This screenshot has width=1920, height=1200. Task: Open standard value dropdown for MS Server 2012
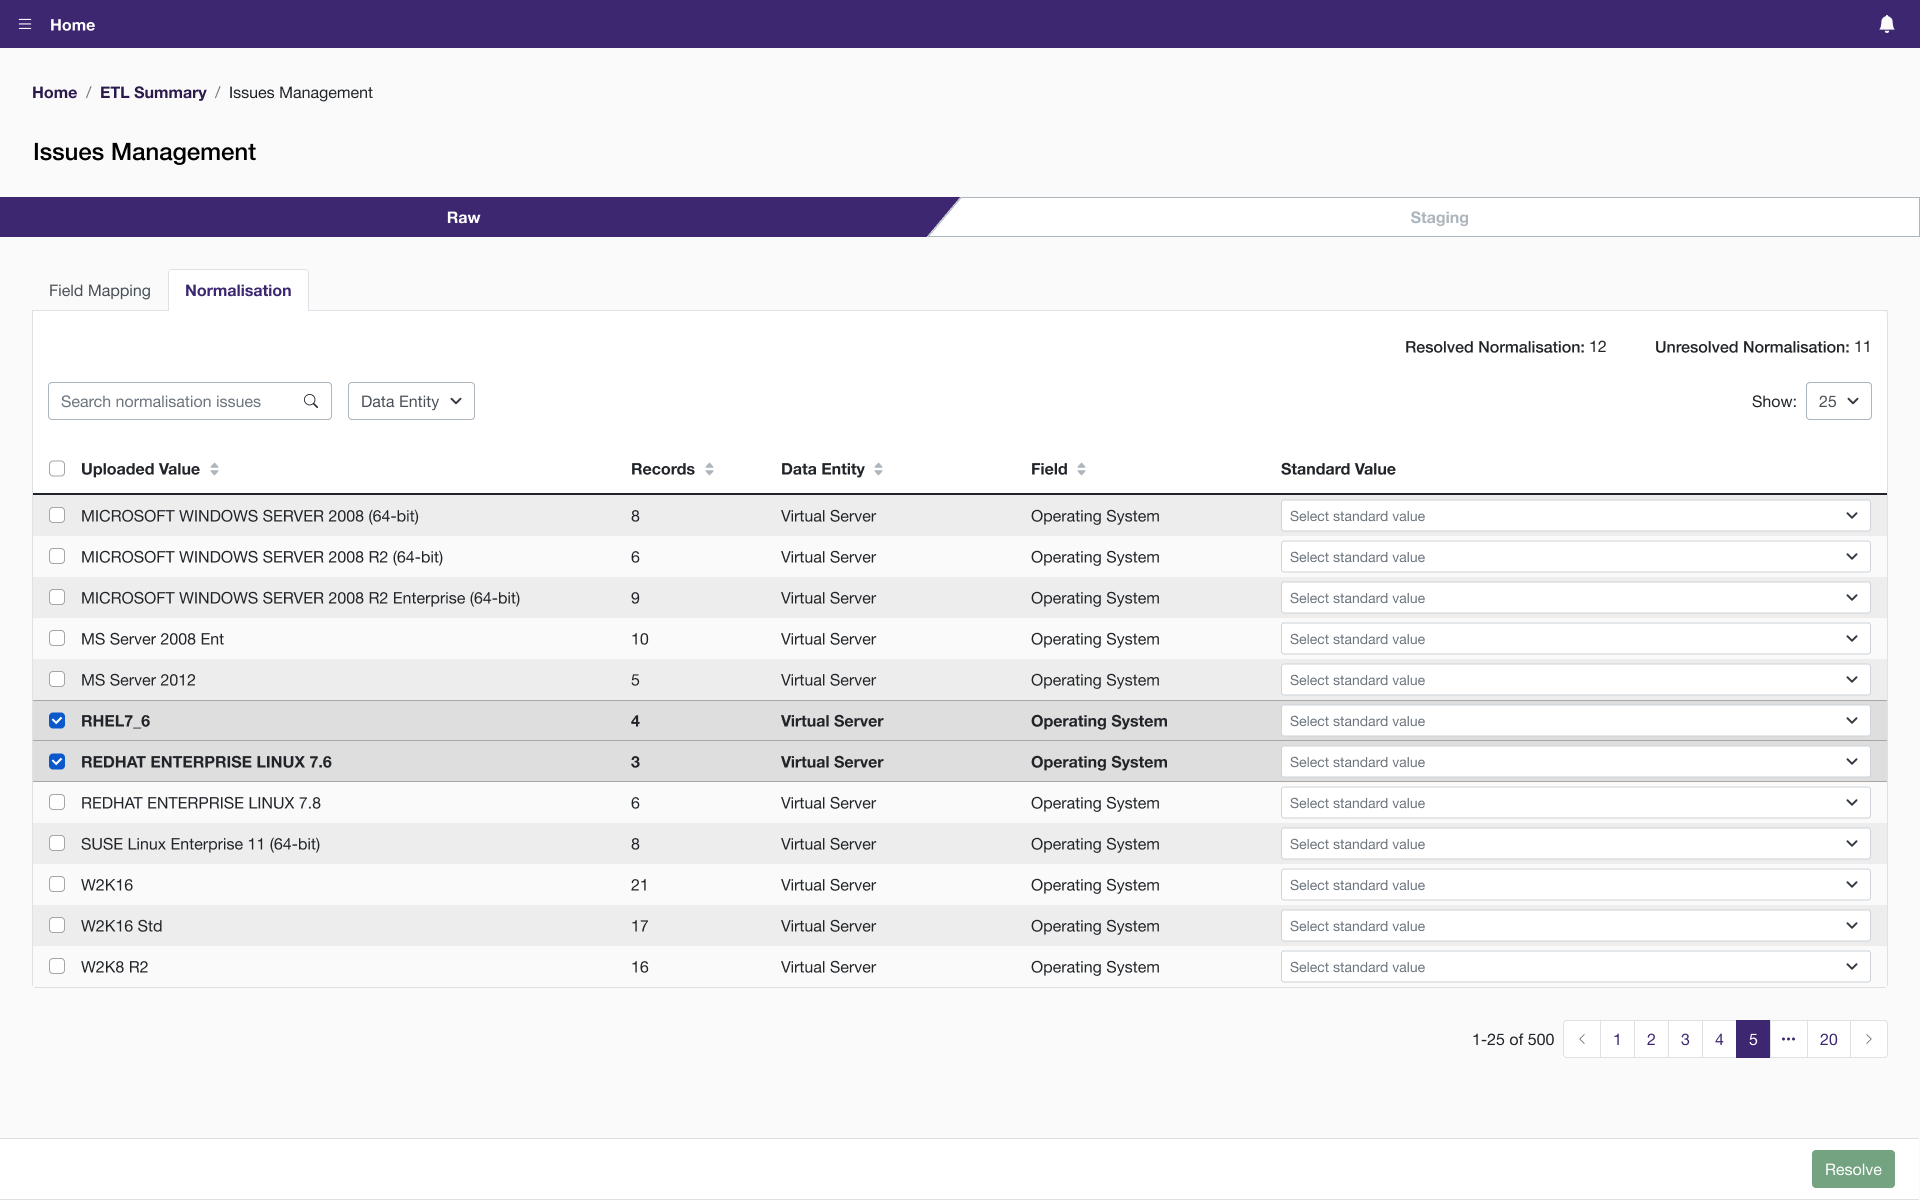click(1575, 680)
